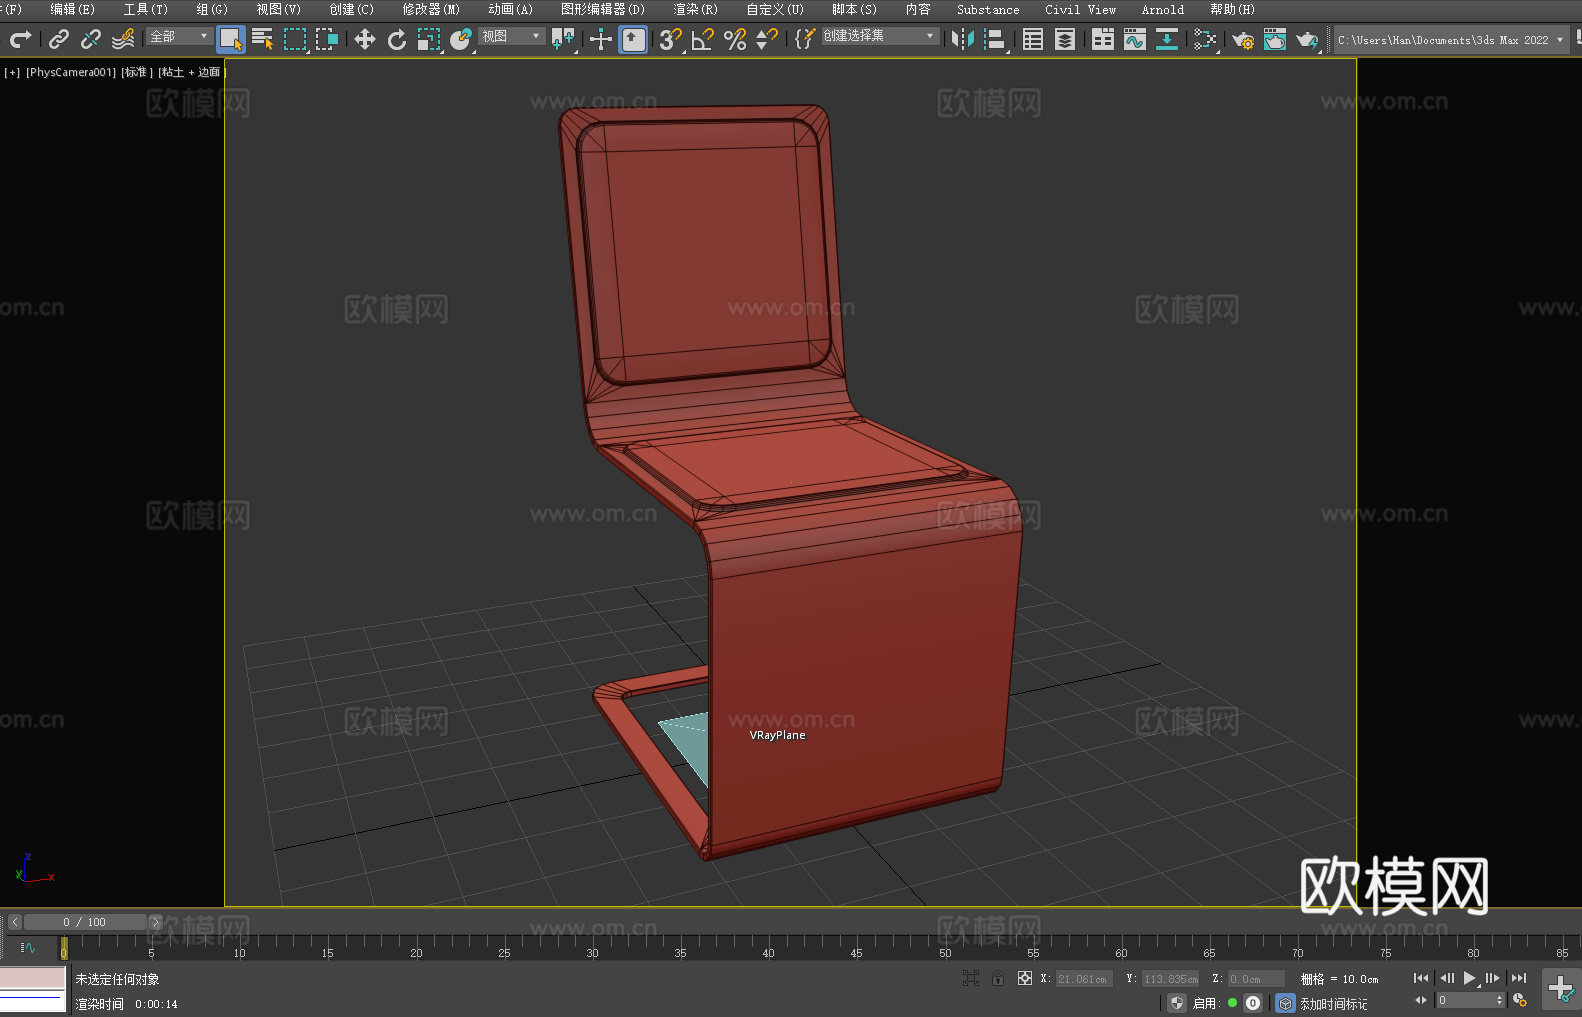Toggle the Ribbon display icon
This screenshot has width=1582, height=1017.
[x=1103, y=39]
